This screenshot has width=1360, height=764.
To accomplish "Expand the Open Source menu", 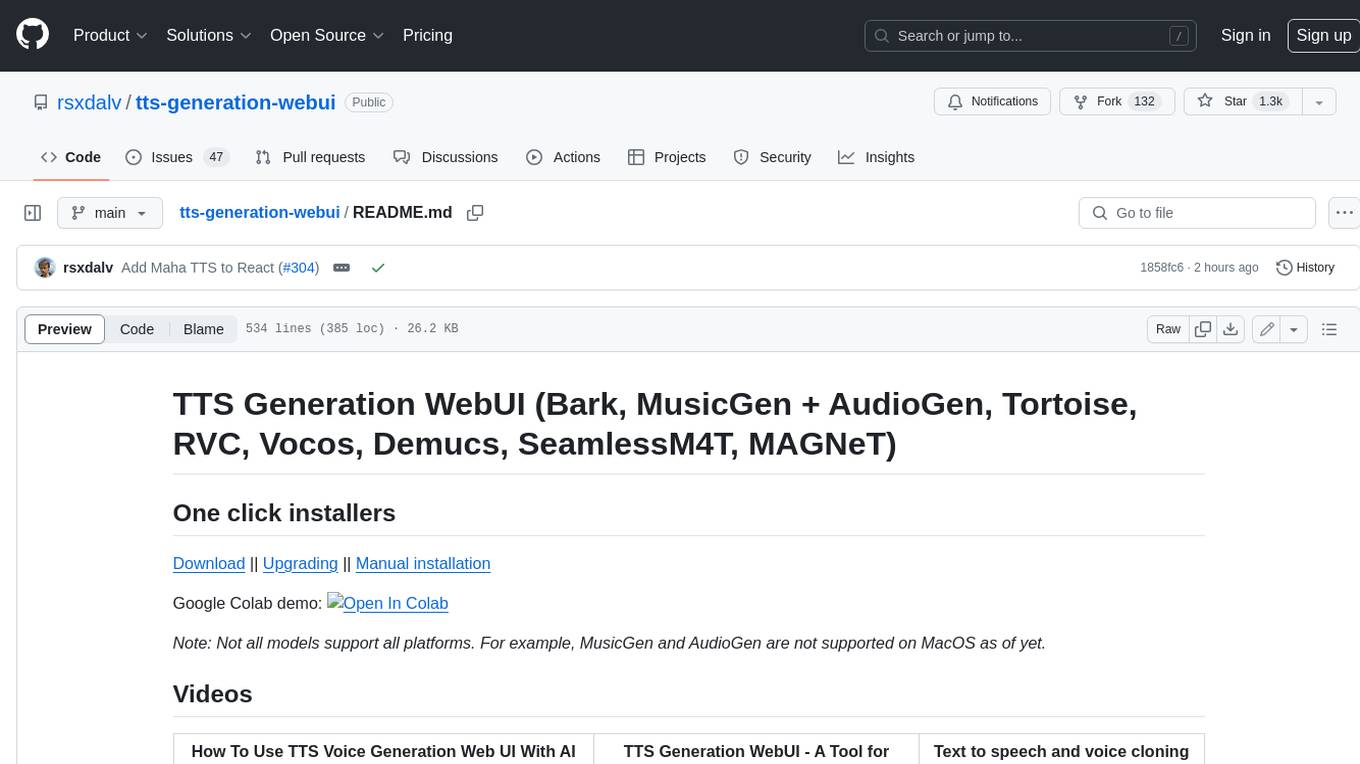I will (327, 35).
